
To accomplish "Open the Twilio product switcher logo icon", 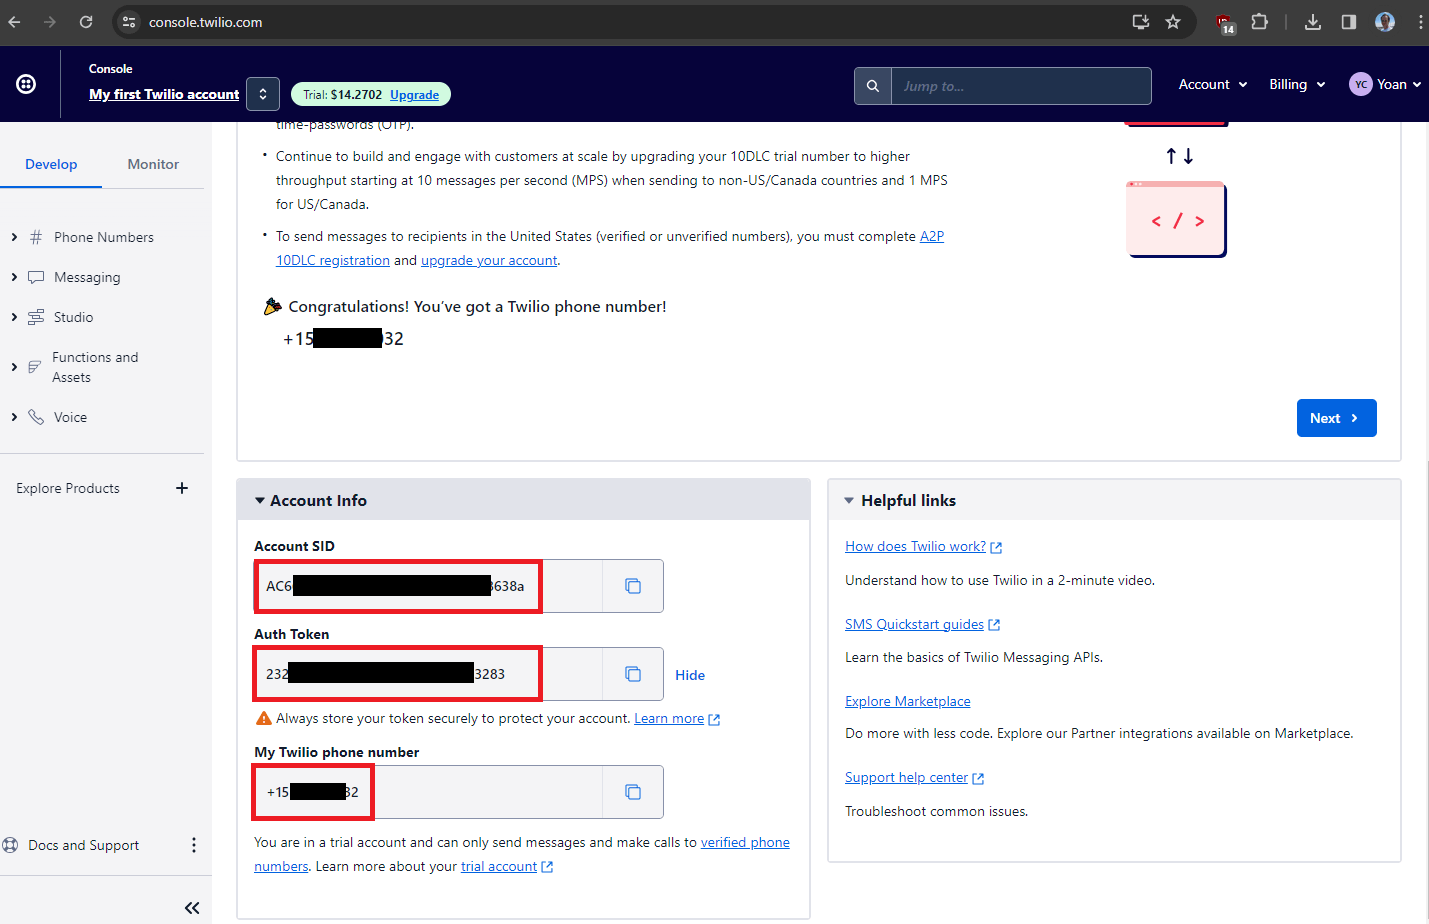I will tap(27, 84).
